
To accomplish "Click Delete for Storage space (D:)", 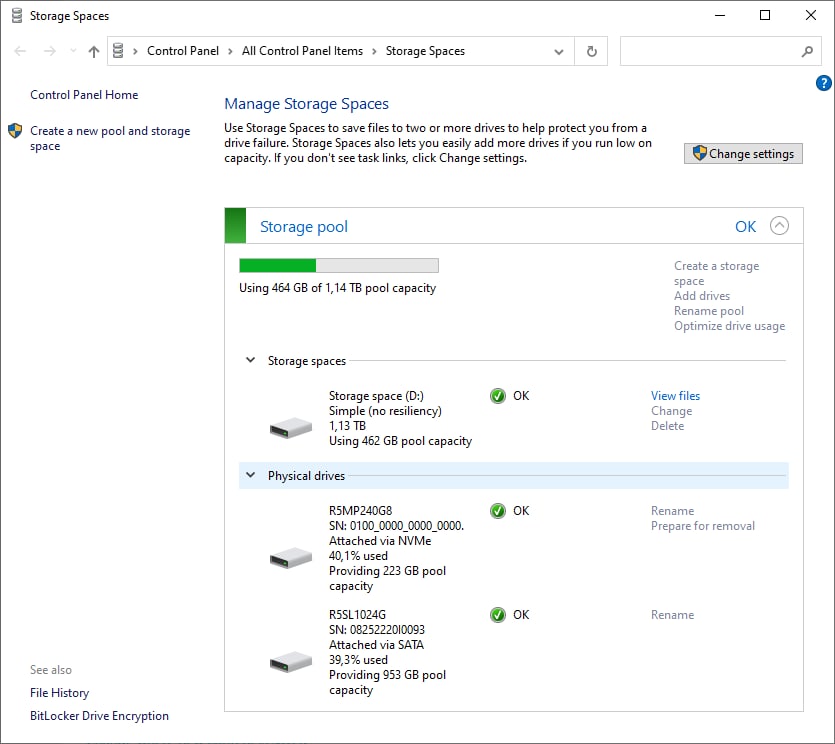I will [x=667, y=426].
